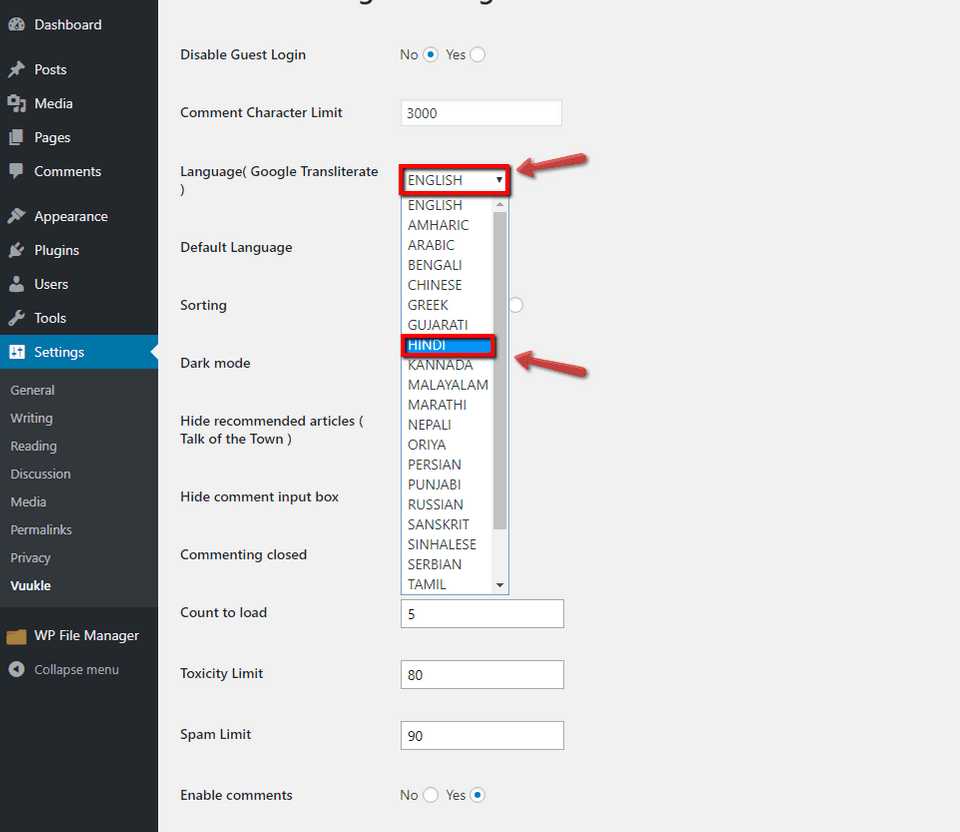Open the Permalinks settings link

point(38,529)
